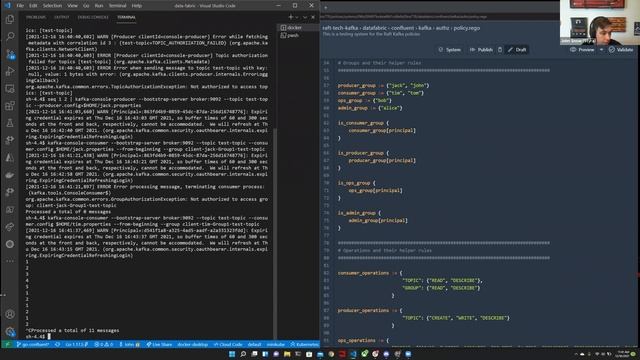Click the terminal prompt input line
640x360 pixels.
point(147,336)
